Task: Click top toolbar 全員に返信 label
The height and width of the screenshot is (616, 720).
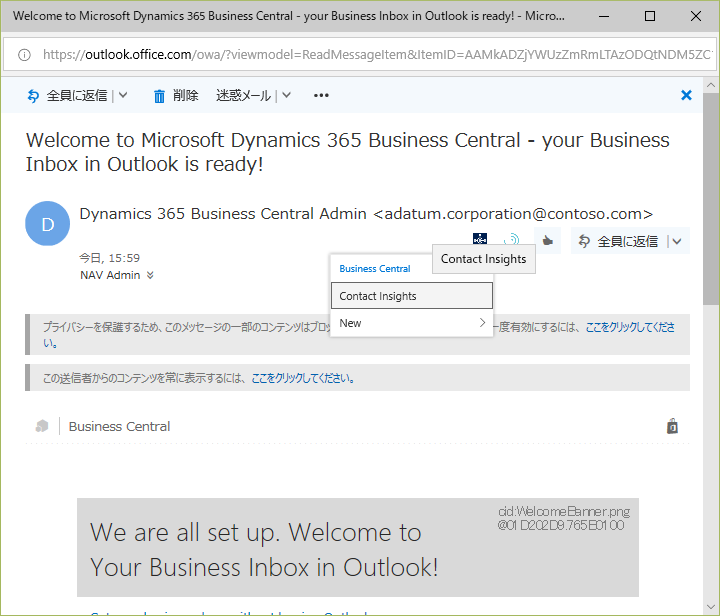Action: 77,95
